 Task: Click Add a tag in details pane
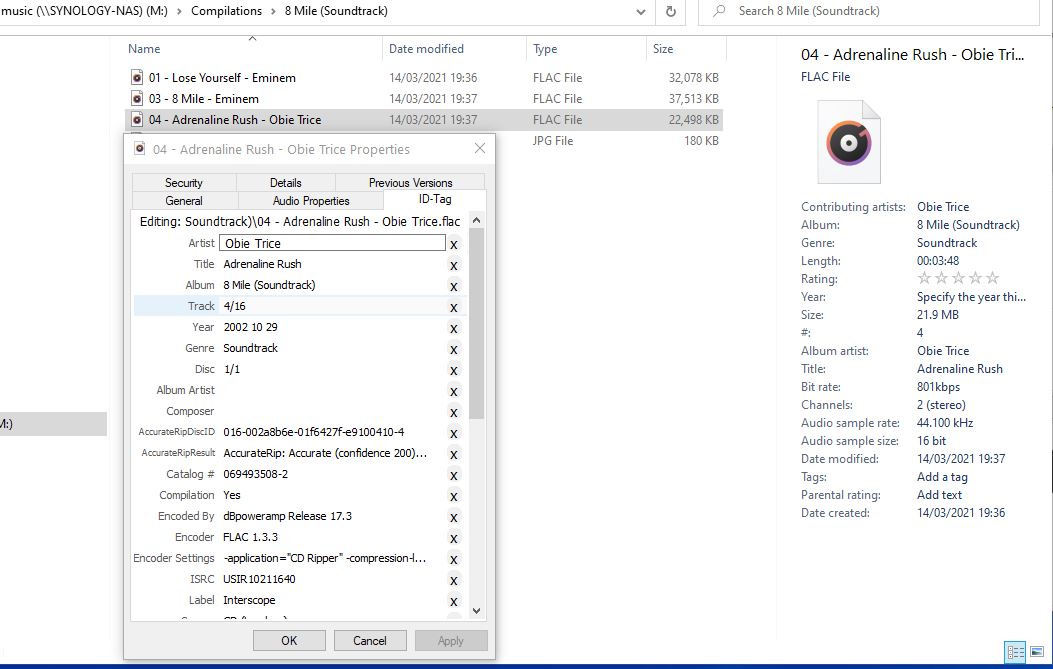tap(942, 477)
